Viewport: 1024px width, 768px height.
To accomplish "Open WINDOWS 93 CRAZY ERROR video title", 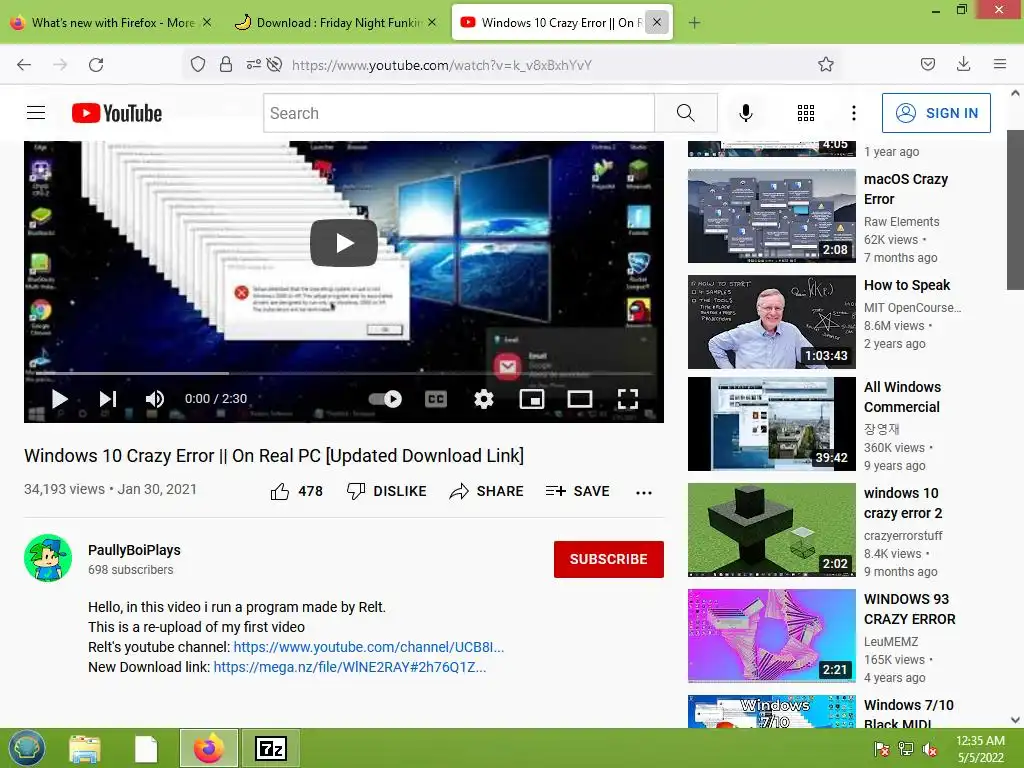I will coord(909,609).
